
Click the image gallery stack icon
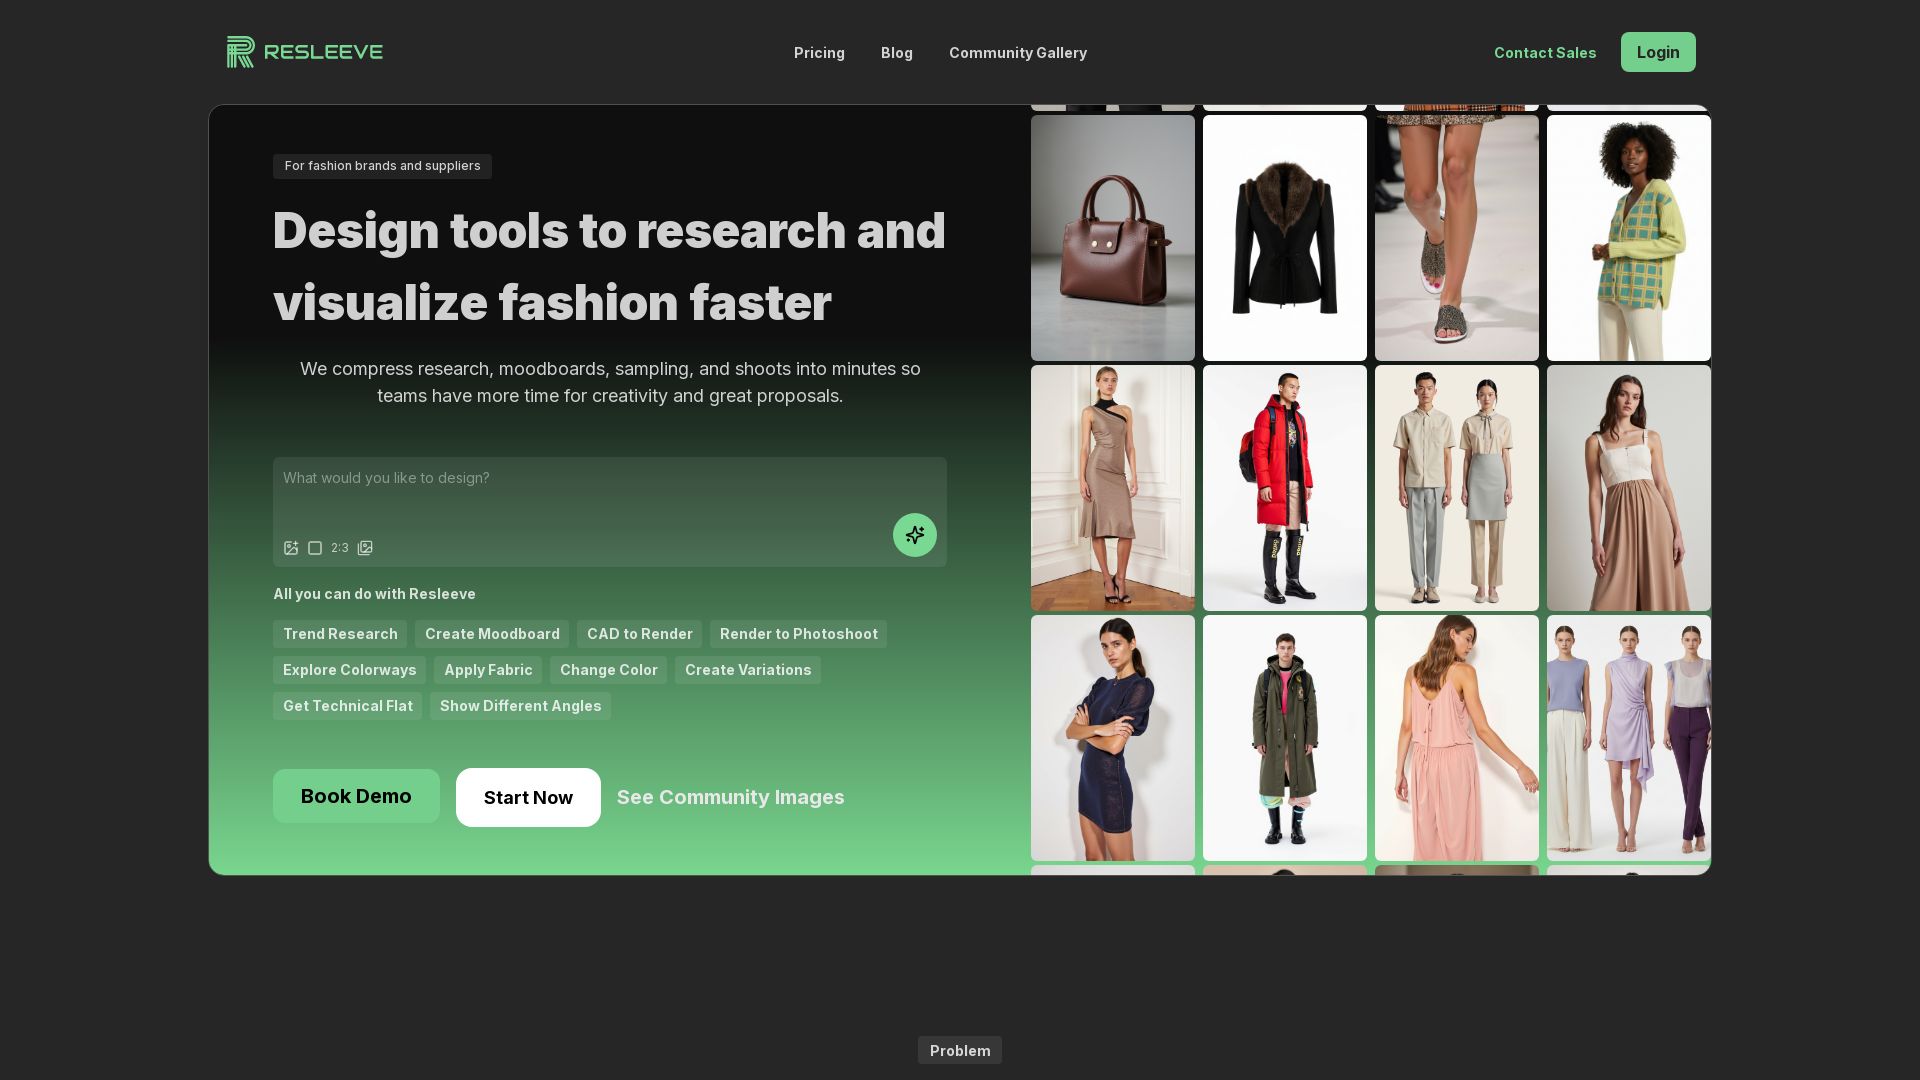point(365,548)
